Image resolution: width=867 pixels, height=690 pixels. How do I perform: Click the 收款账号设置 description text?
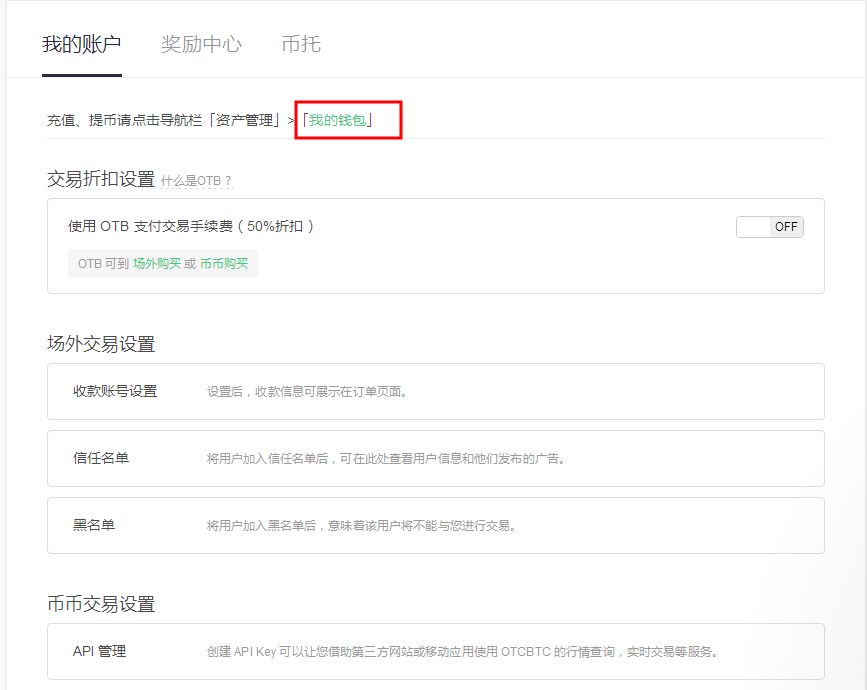pos(306,392)
